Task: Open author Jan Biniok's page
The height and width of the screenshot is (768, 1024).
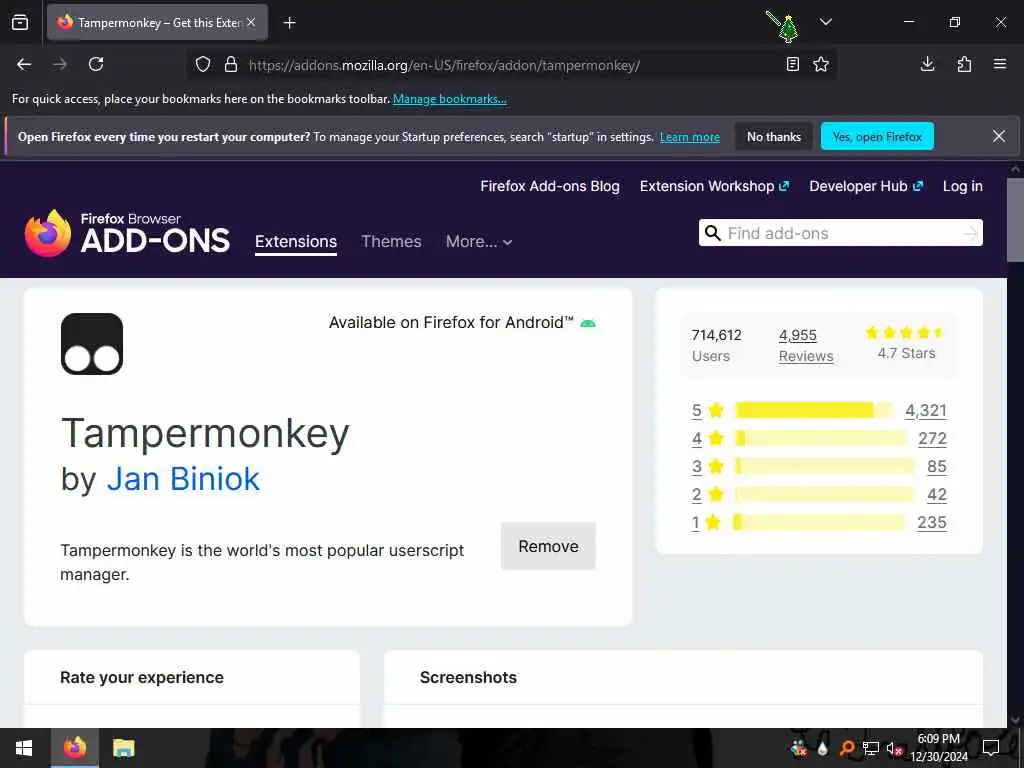Action: [183, 479]
